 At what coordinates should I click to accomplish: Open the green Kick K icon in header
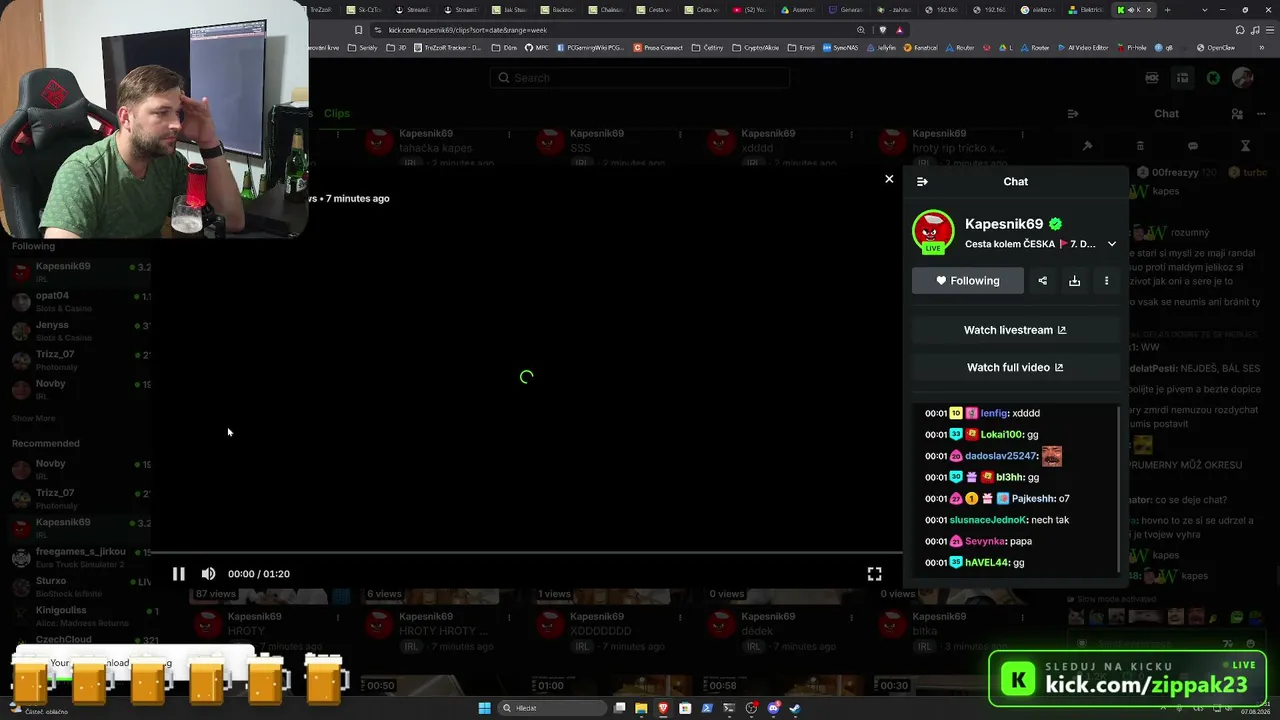pyautogui.click(x=1213, y=78)
